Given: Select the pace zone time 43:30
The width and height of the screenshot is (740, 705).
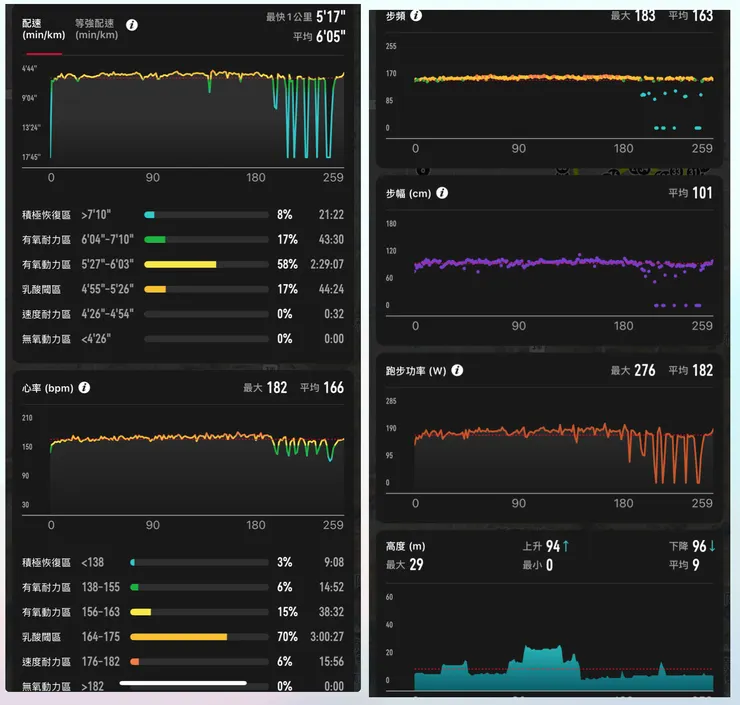Looking at the screenshot, I should (331, 239).
